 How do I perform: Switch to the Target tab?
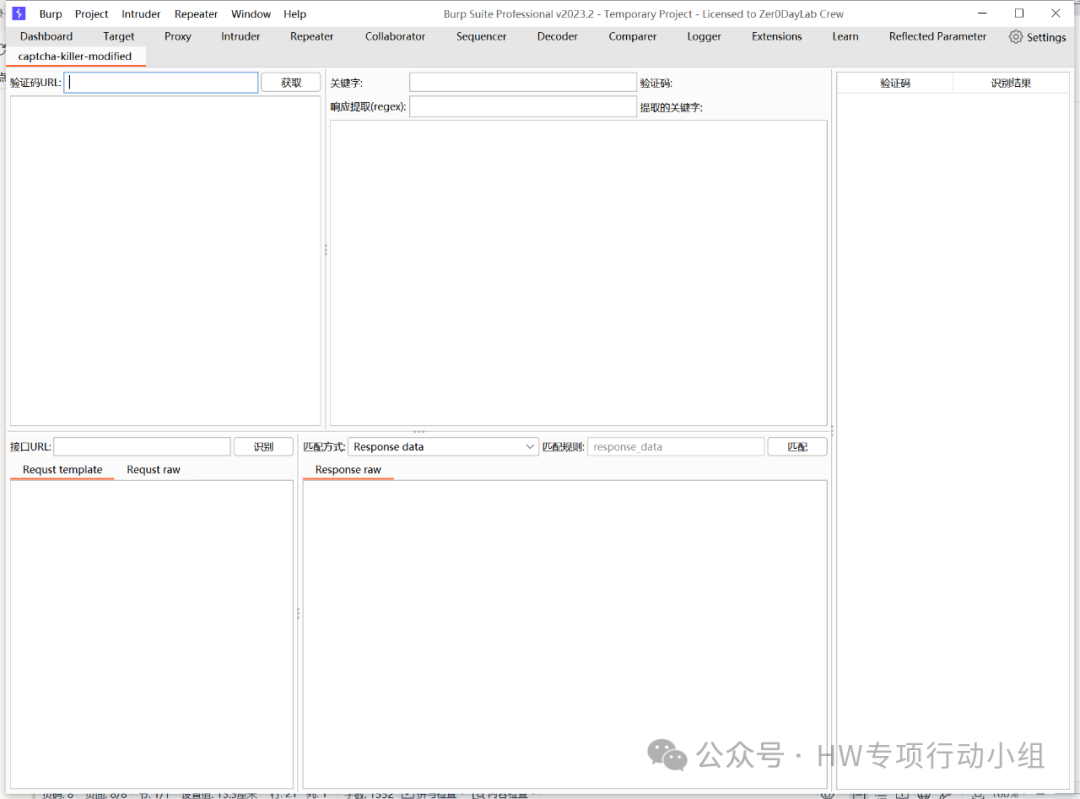click(x=118, y=37)
